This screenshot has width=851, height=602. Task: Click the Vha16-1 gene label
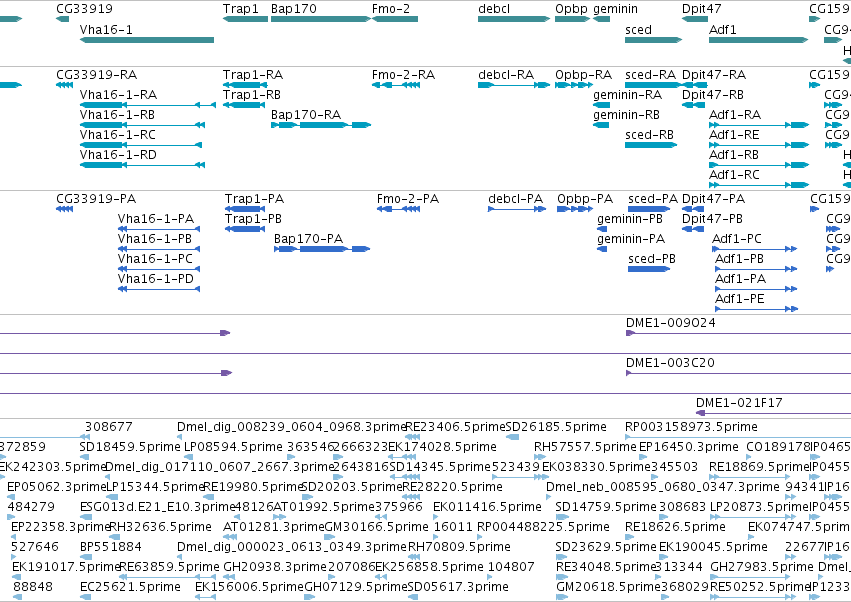click(x=106, y=29)
